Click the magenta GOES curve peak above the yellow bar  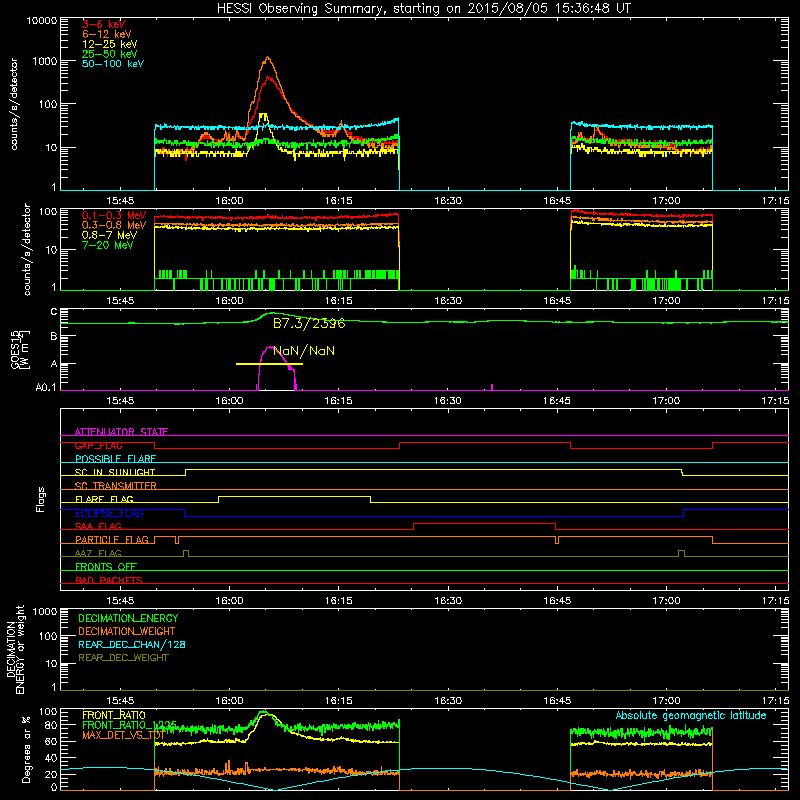click(x=269, y=348)
